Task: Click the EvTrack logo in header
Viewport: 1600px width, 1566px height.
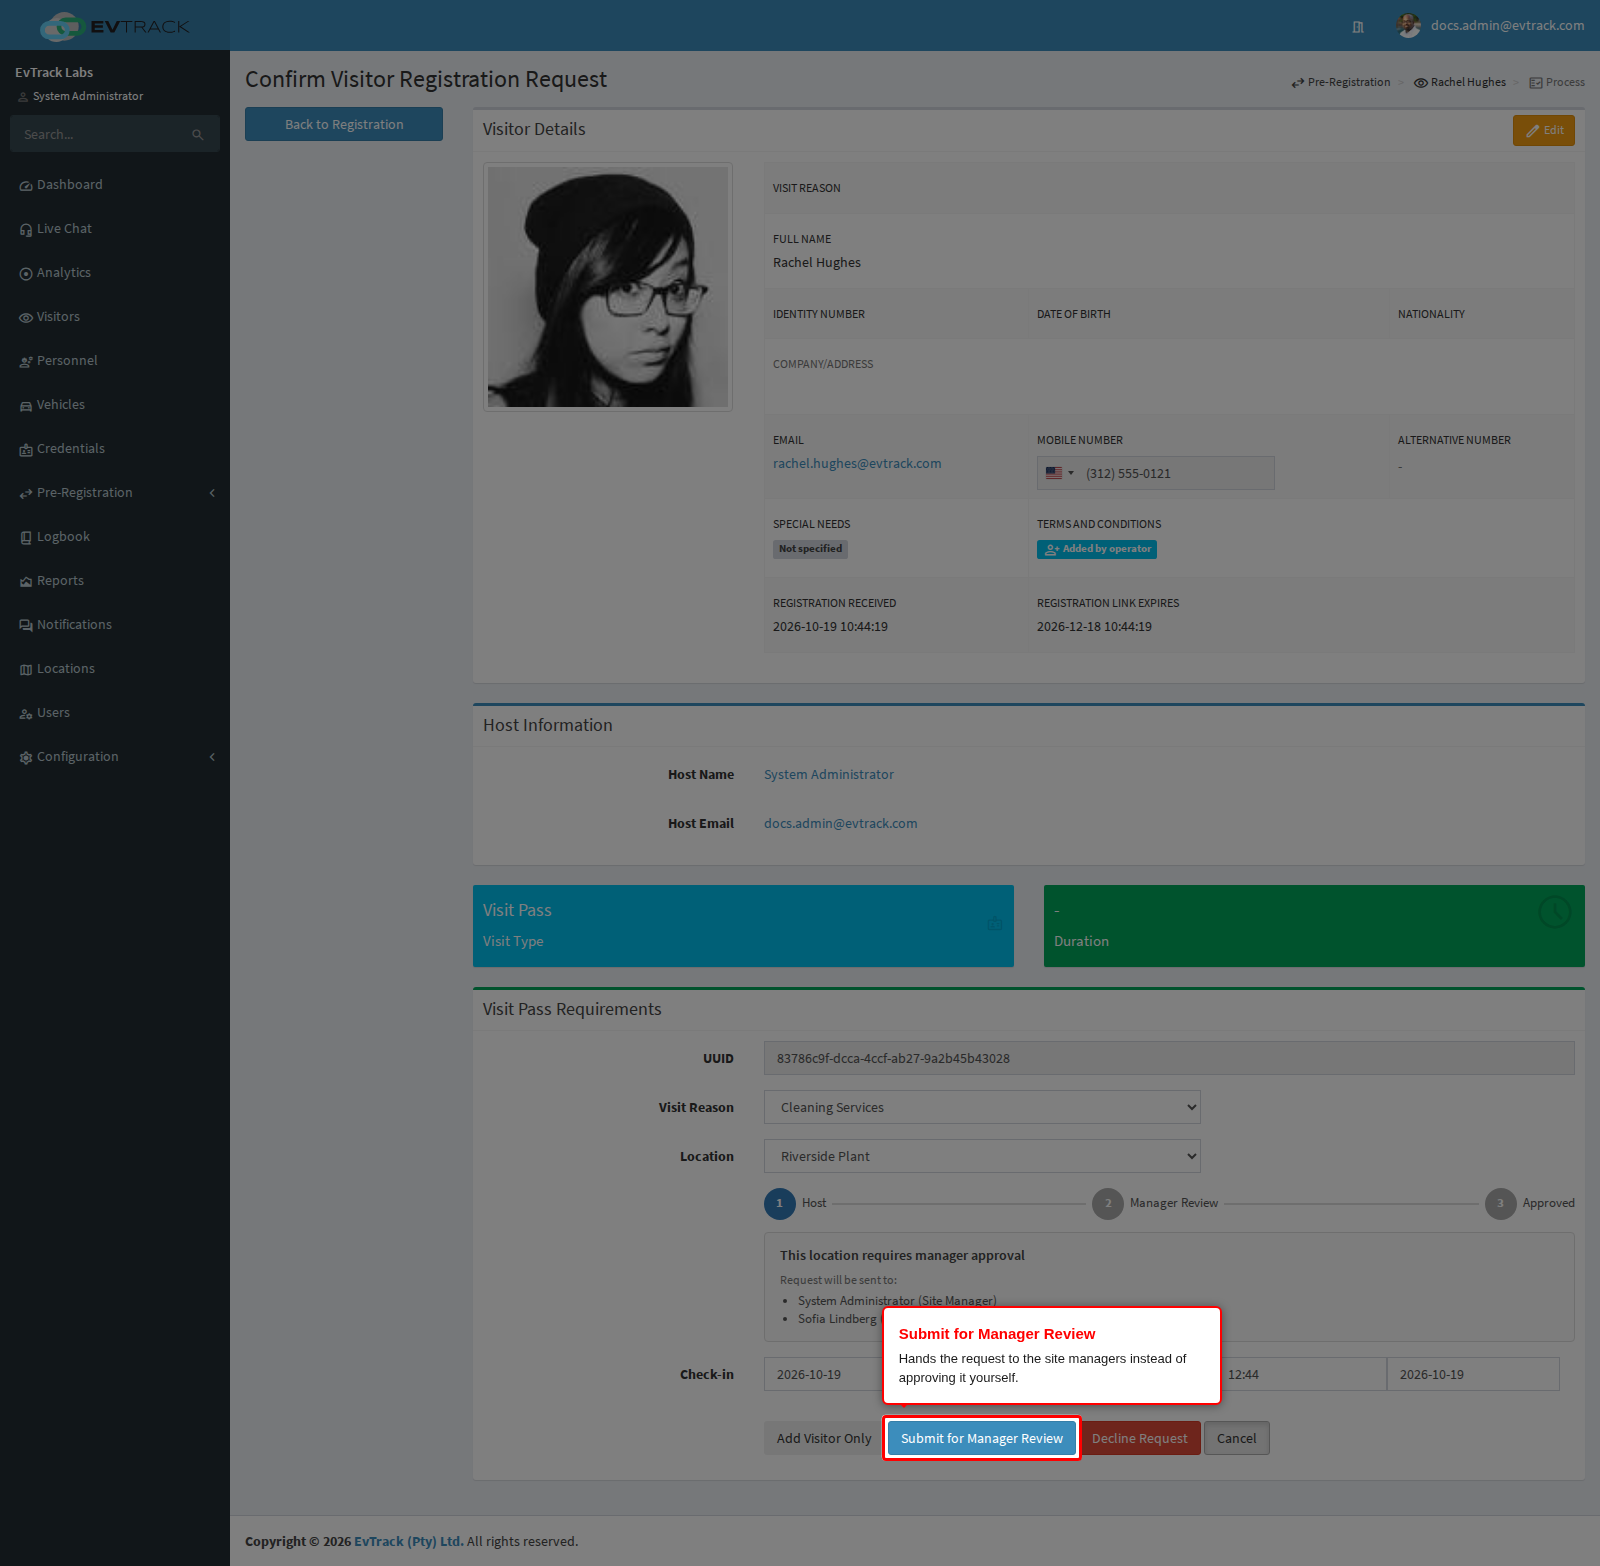Action: [115, 26]
